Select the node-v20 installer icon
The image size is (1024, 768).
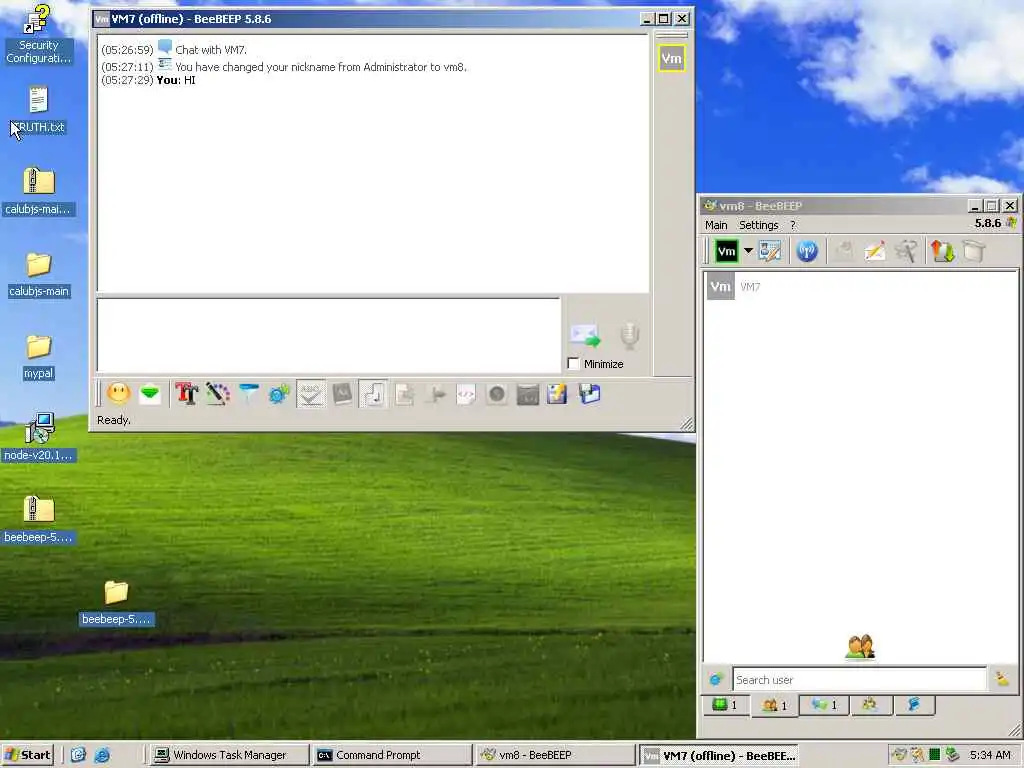(39, 438)
